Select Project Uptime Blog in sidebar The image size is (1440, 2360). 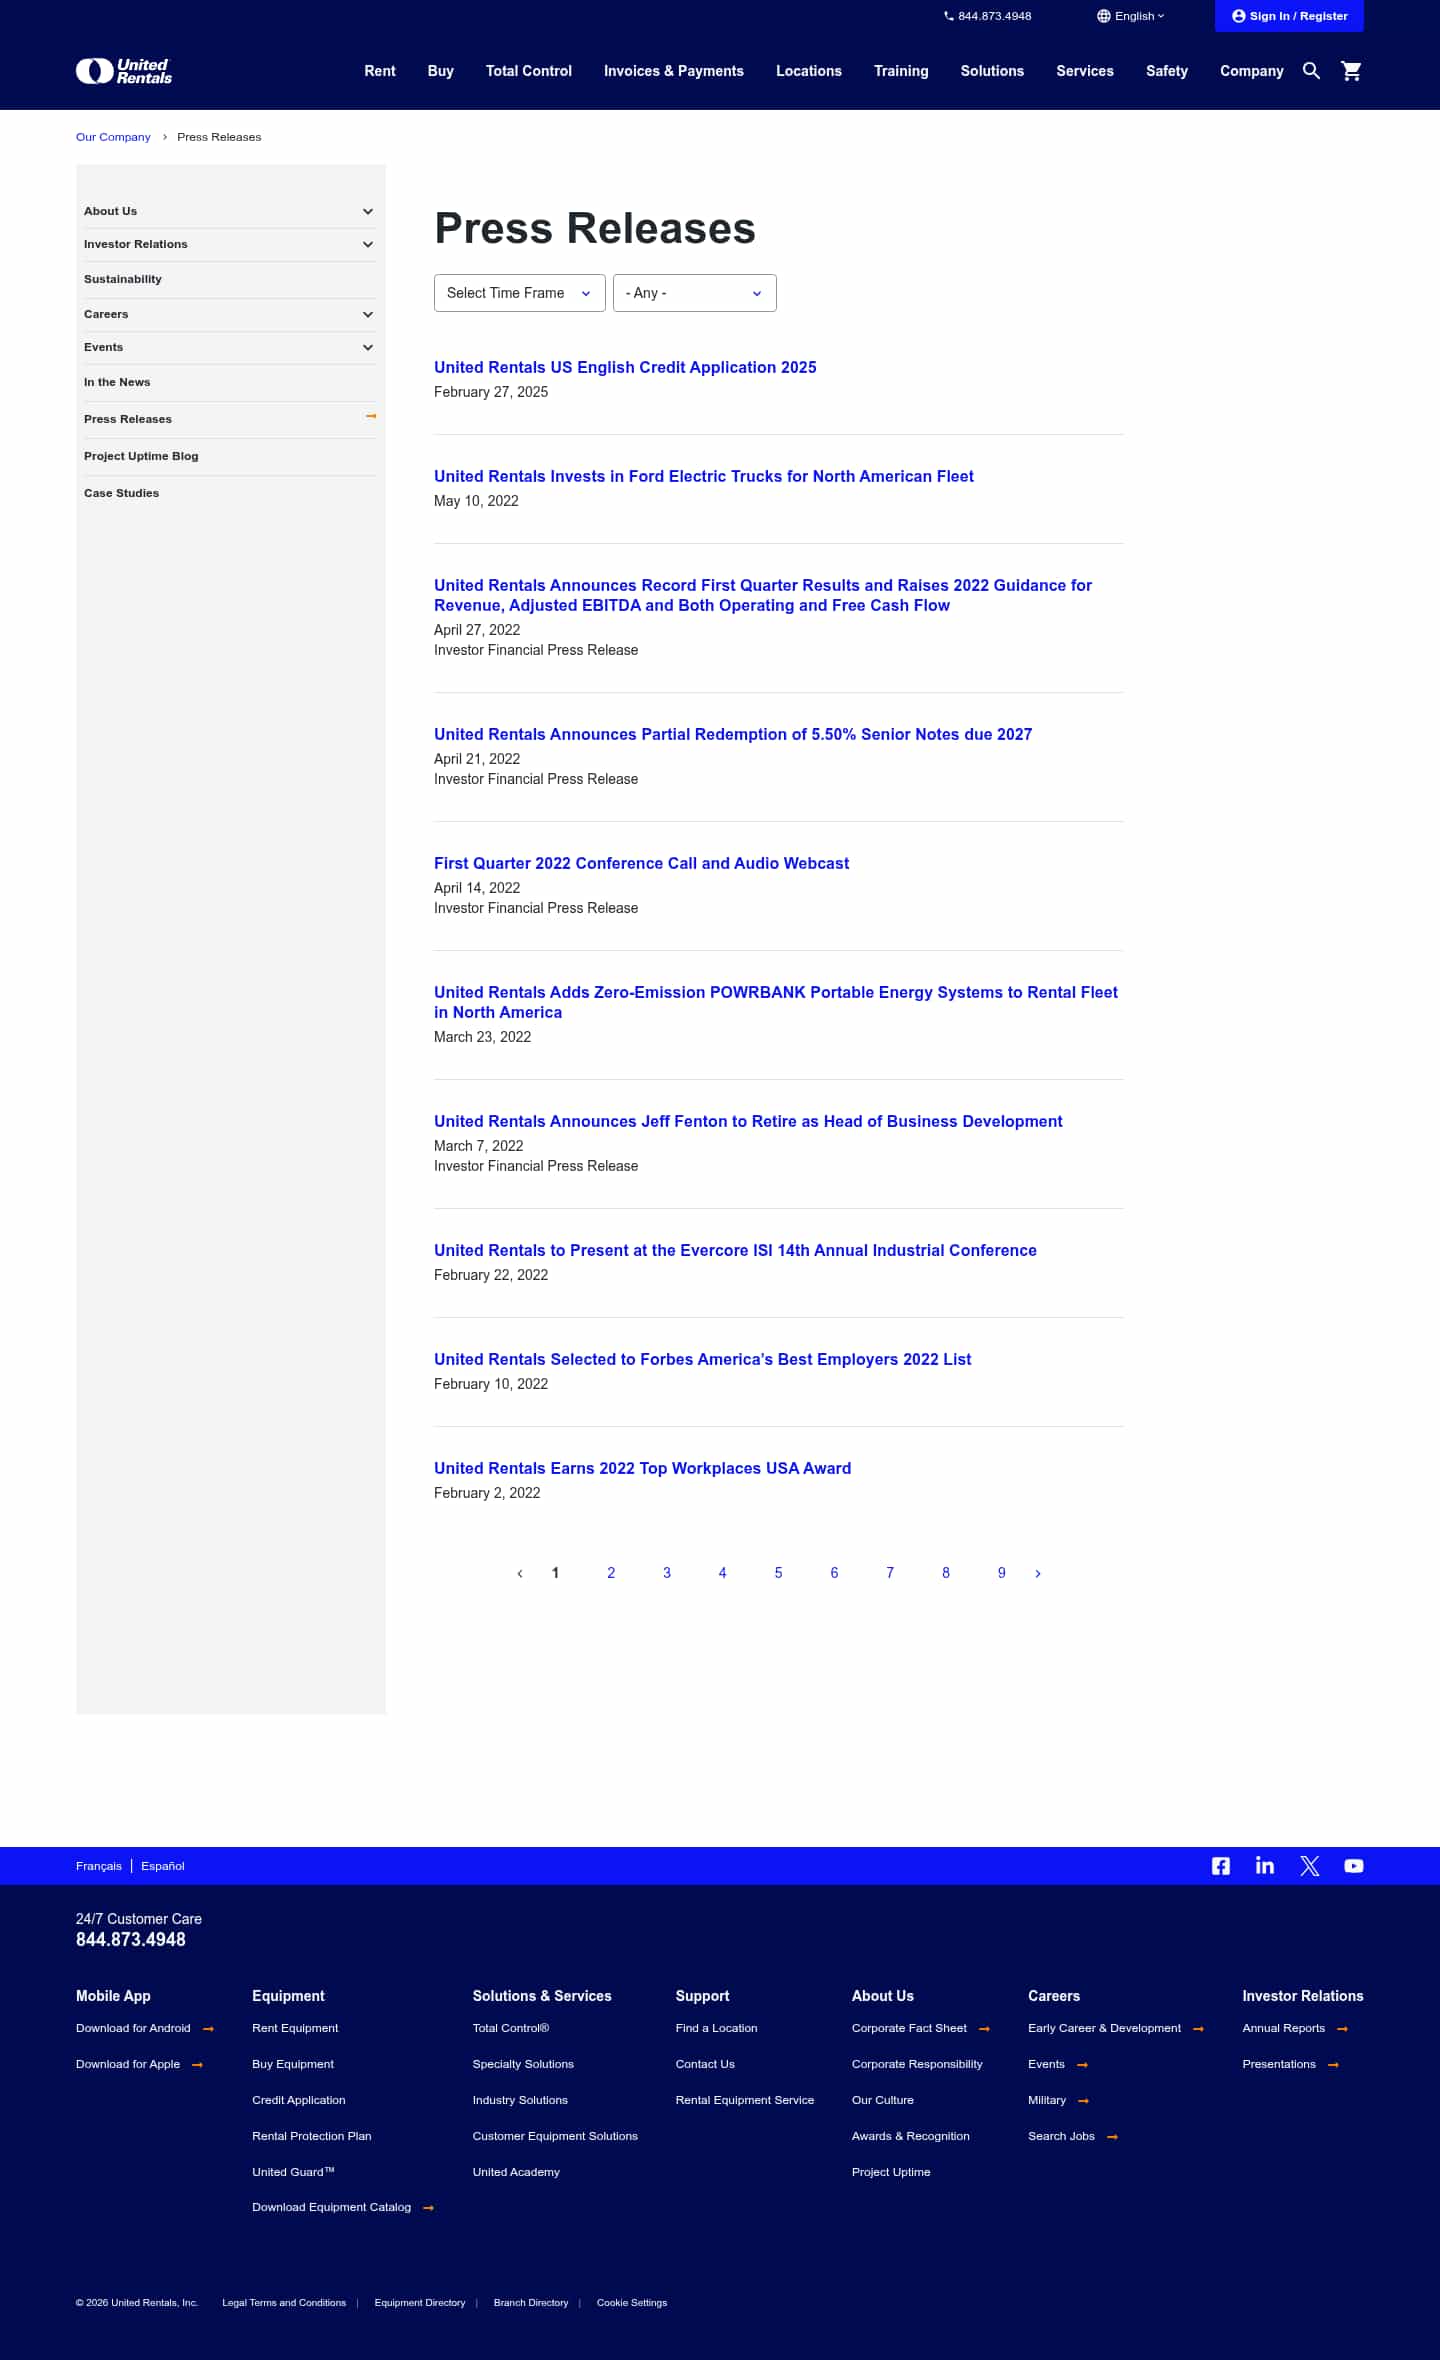click(141, 456)
